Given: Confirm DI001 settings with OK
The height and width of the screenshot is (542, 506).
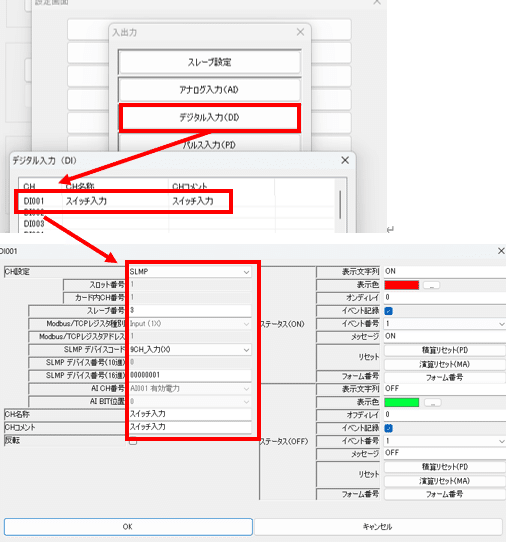Looking at the screenshot, I should [128, 526].
